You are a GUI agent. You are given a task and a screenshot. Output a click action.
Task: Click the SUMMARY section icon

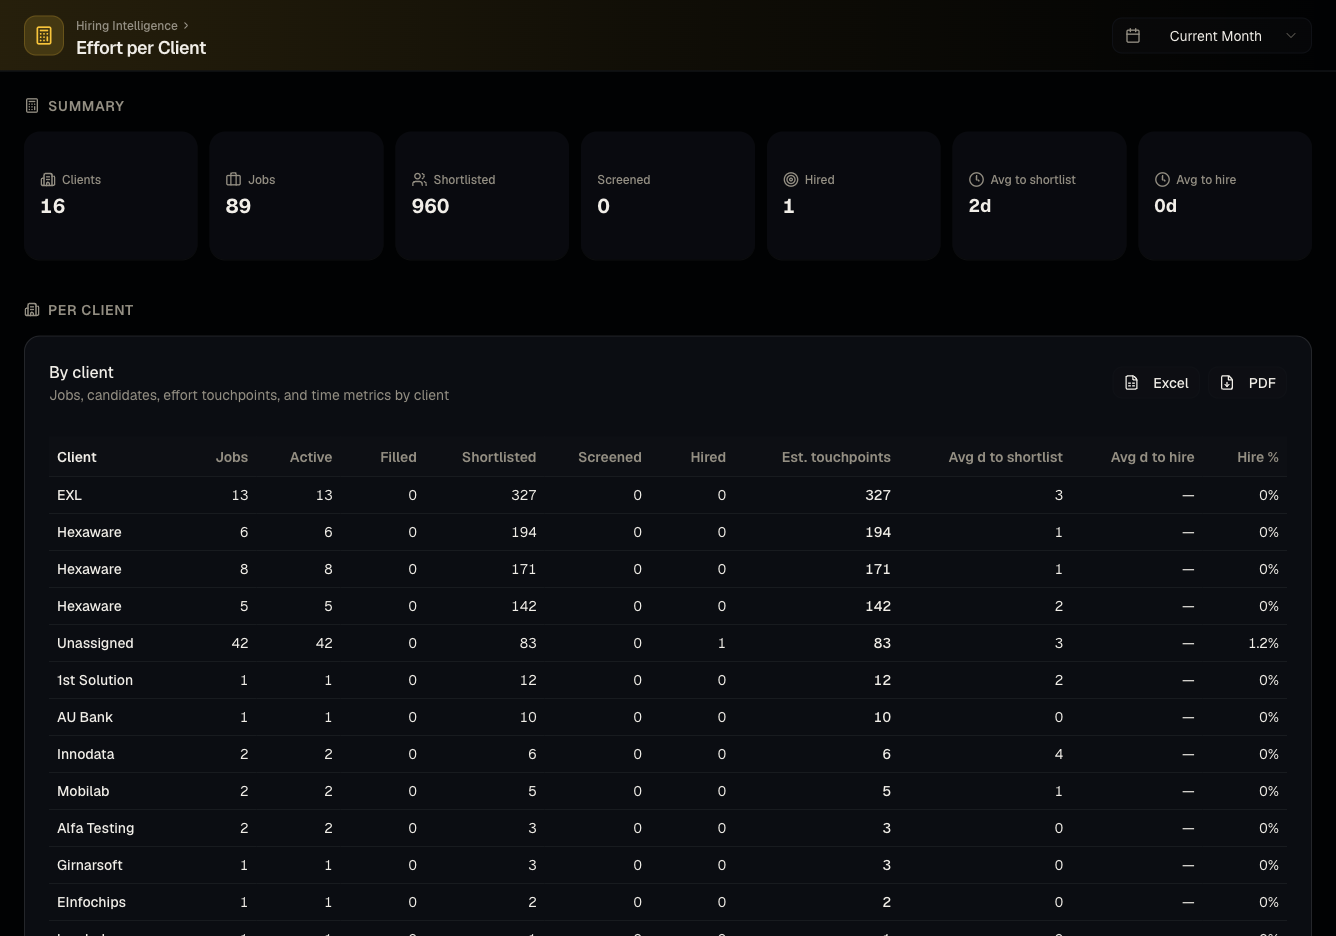32,106
